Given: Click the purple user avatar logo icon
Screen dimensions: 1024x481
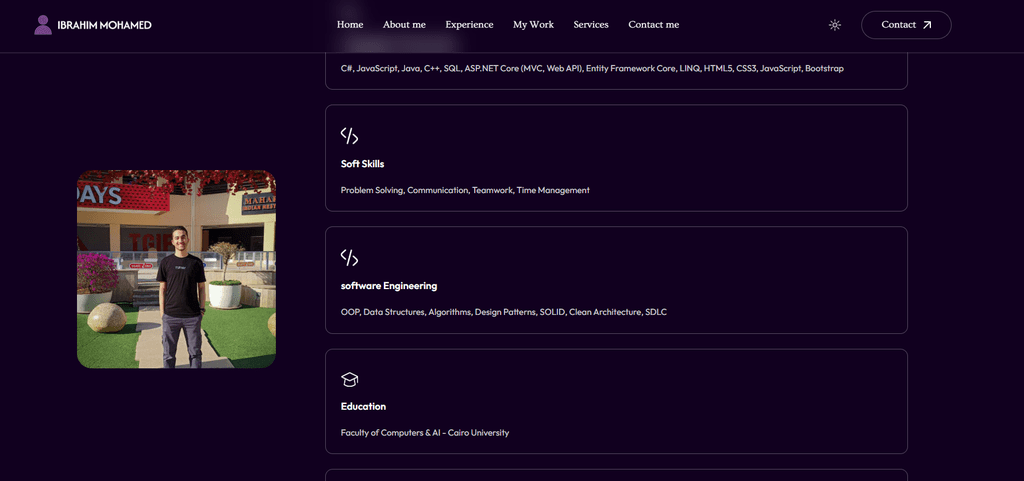Looking at the screenshot, I should tap(43, 25).
